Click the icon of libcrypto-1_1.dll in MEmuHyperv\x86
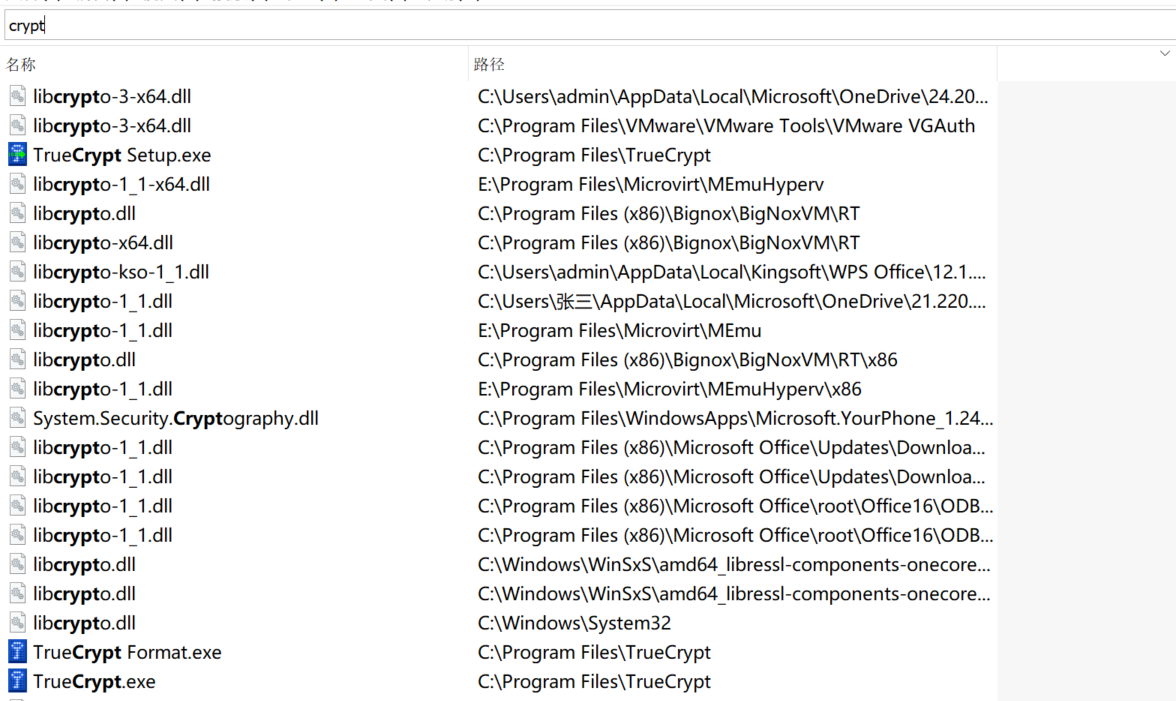The width and height of the screenshot is (1176, 701). [x=17, y=389]
